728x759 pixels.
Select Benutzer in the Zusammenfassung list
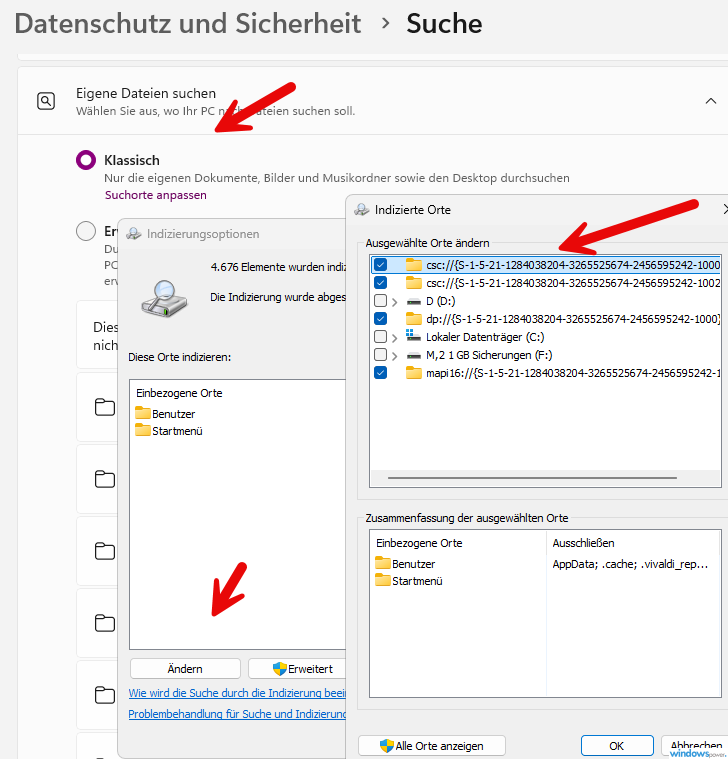[x=413, y=564]
